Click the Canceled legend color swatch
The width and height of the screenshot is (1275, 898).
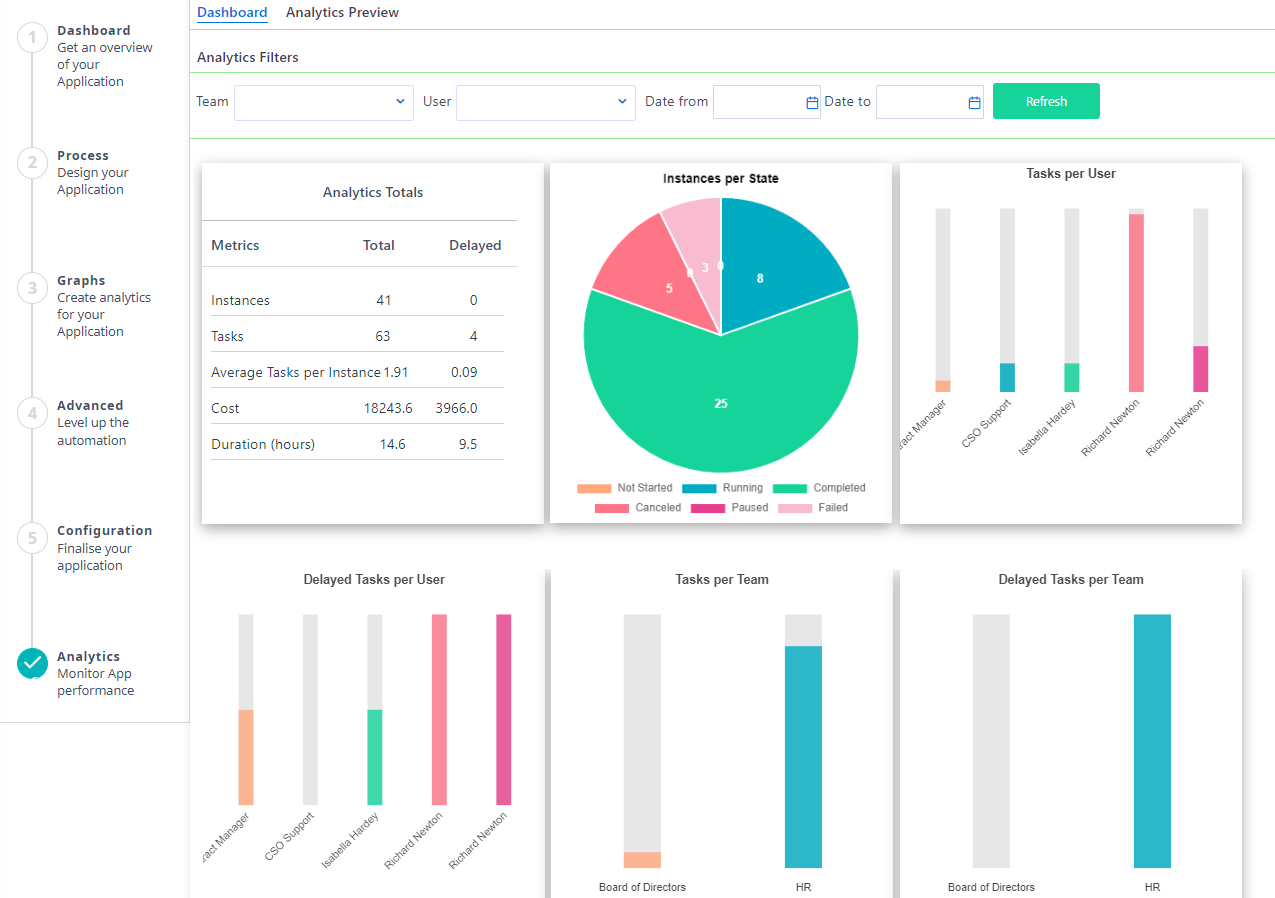point(612,508)
